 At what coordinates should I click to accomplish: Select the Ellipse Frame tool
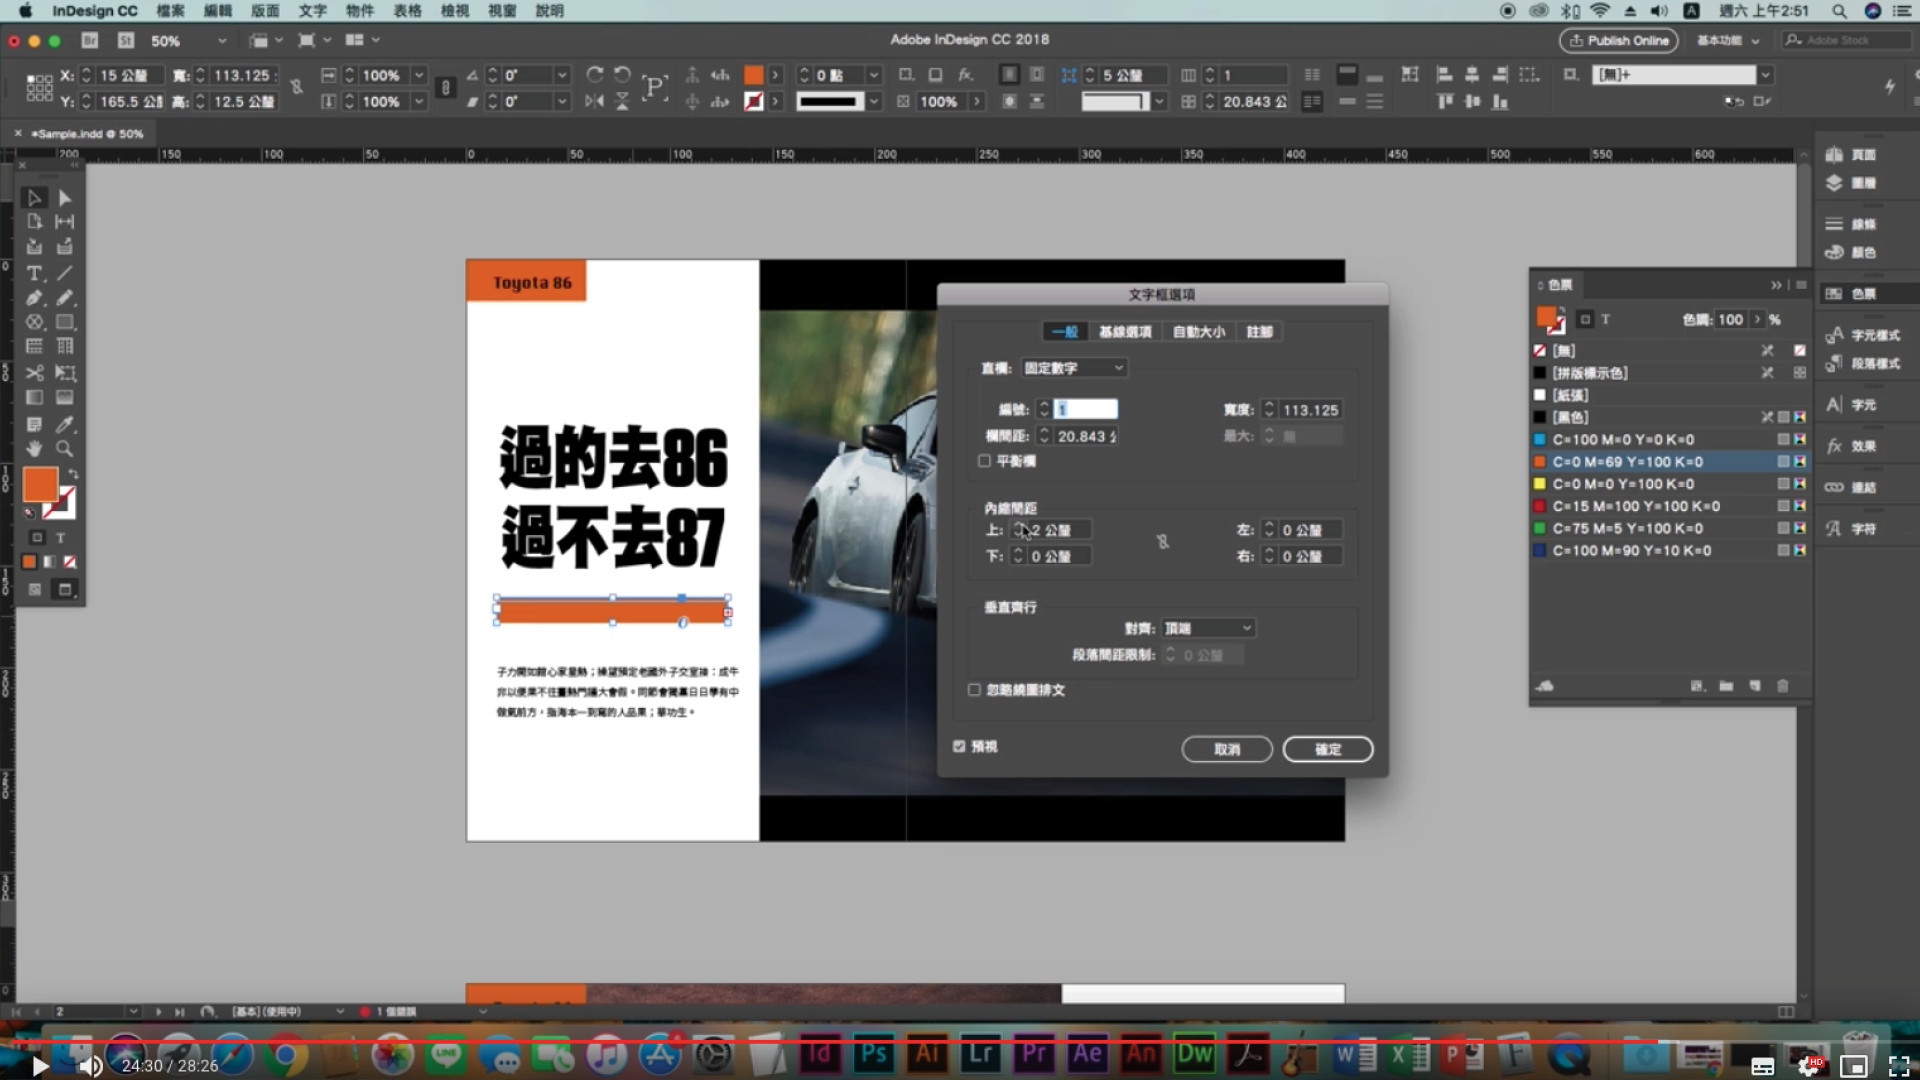[34, 322]
